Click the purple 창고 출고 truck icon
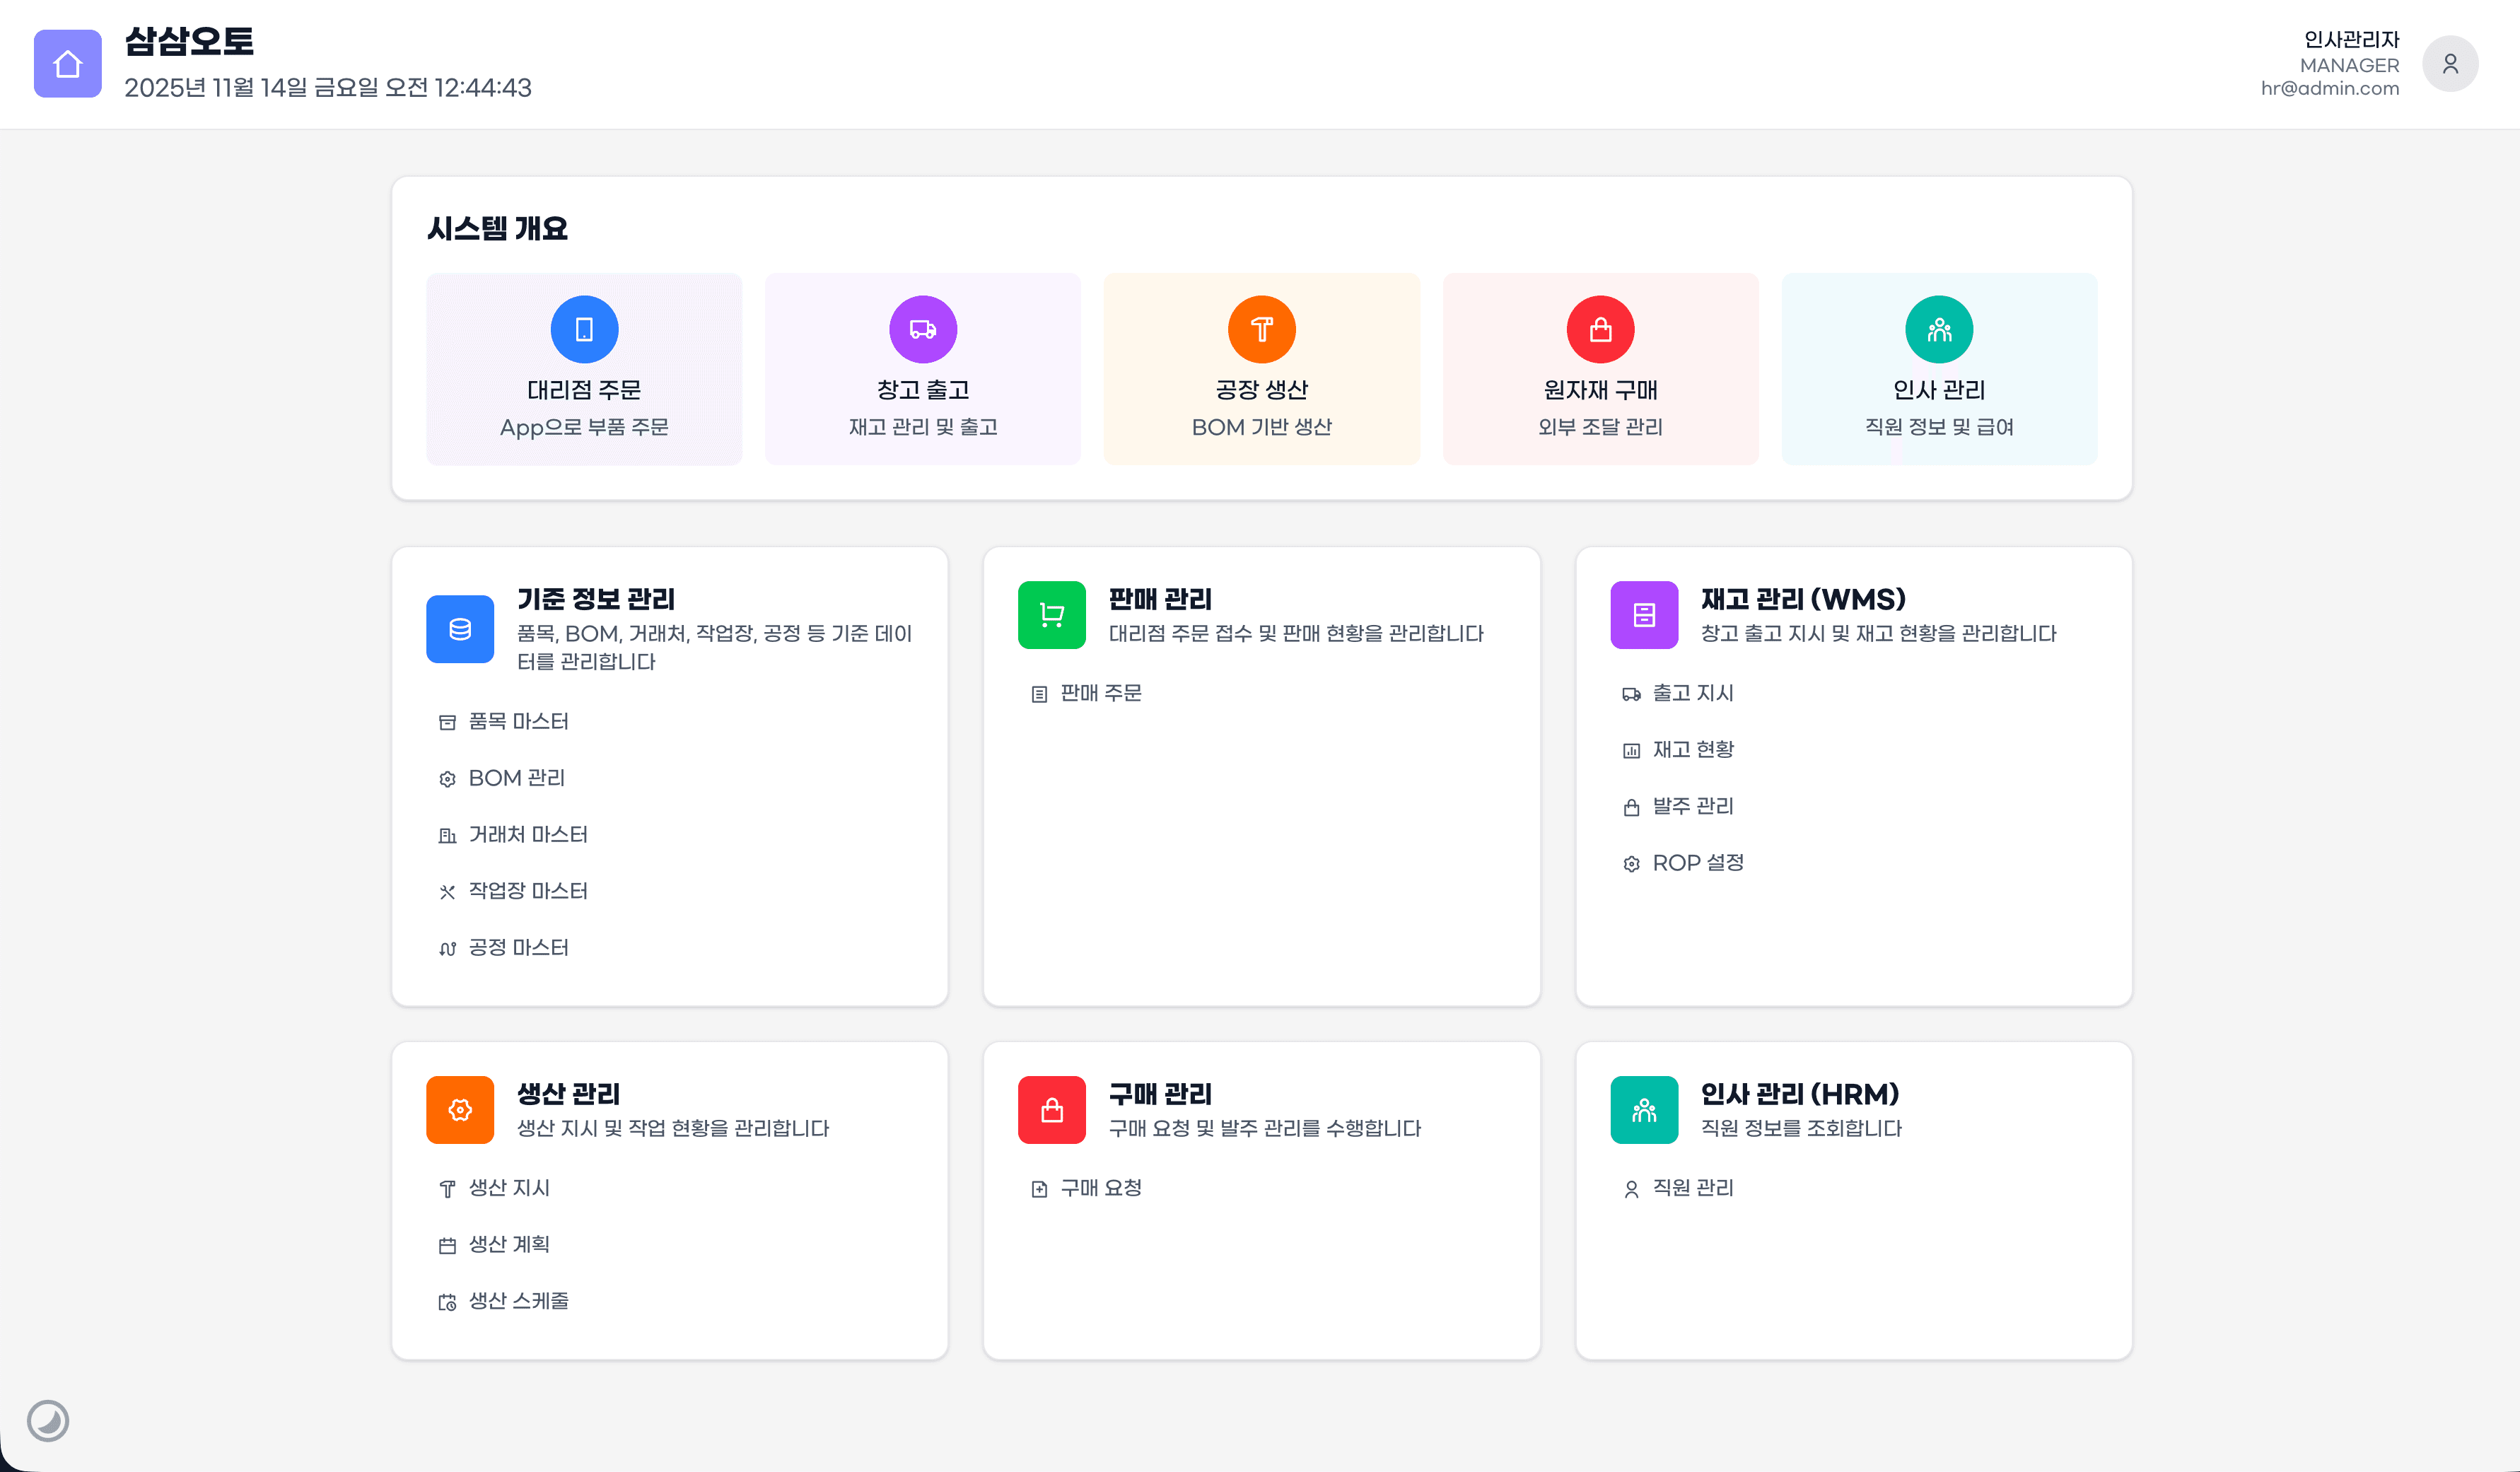The width and height of the screenshot is (2520, 1472). [922, 329]
